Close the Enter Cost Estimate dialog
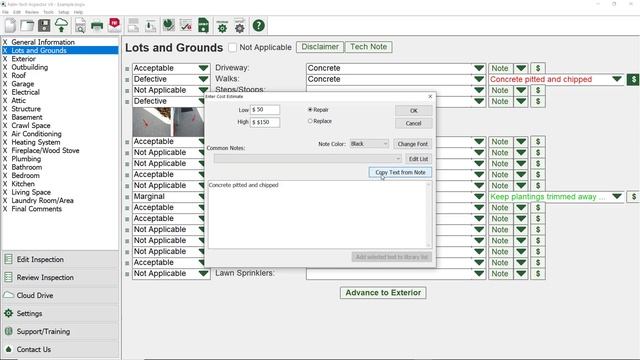 [x=430, y=97]
